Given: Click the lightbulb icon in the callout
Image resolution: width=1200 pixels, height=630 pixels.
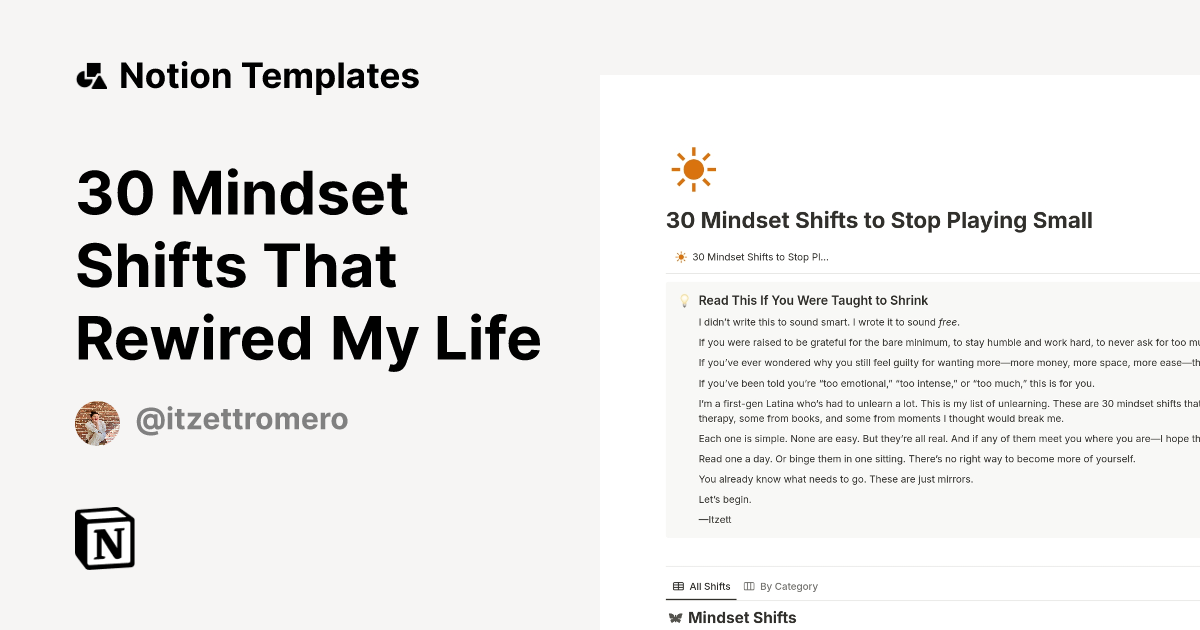Looking at the screenshot, I should coord(683,300).
